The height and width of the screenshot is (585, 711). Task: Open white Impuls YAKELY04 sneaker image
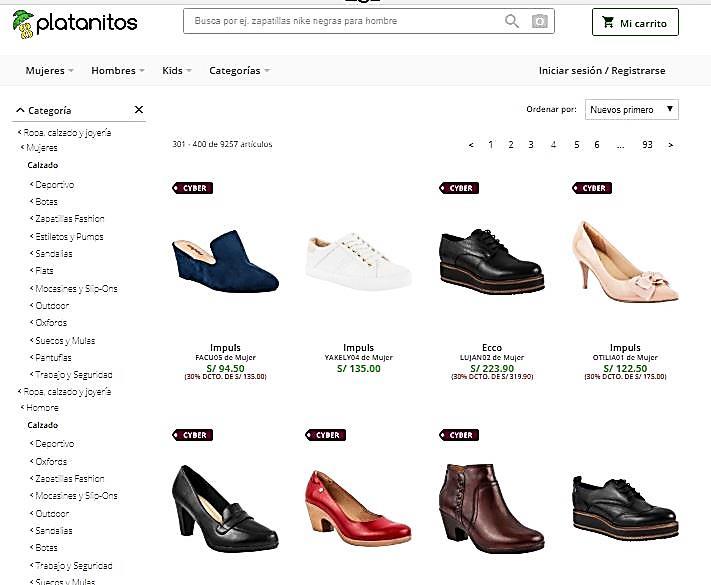pyautogui.click(x=358, y=261)
